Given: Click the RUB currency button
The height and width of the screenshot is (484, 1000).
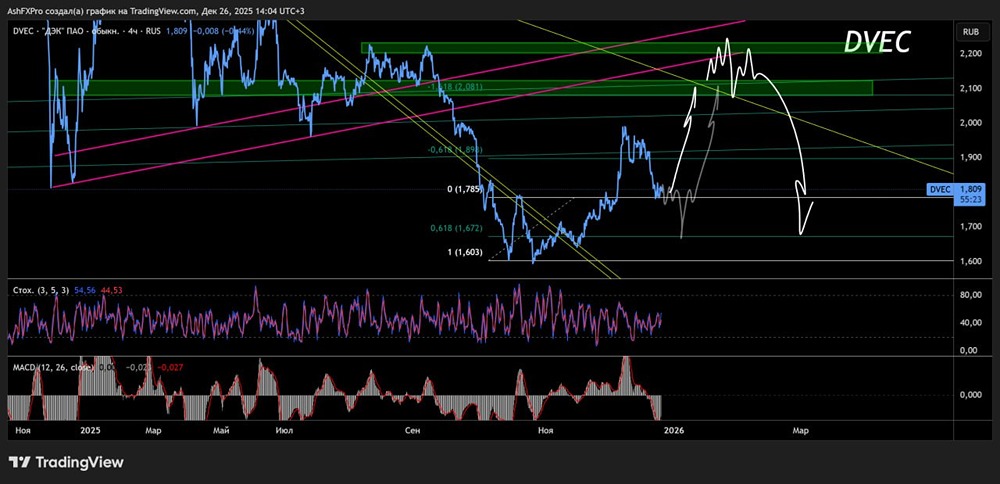Looking at the screenshot, I should (972, 31).
